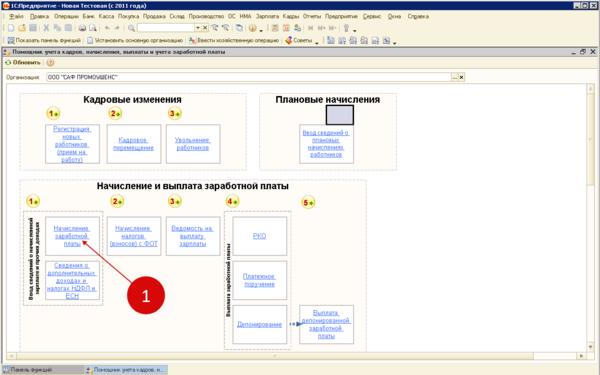
Task: Create a new document via toolbar icon
Action: (x=11, y=28)
